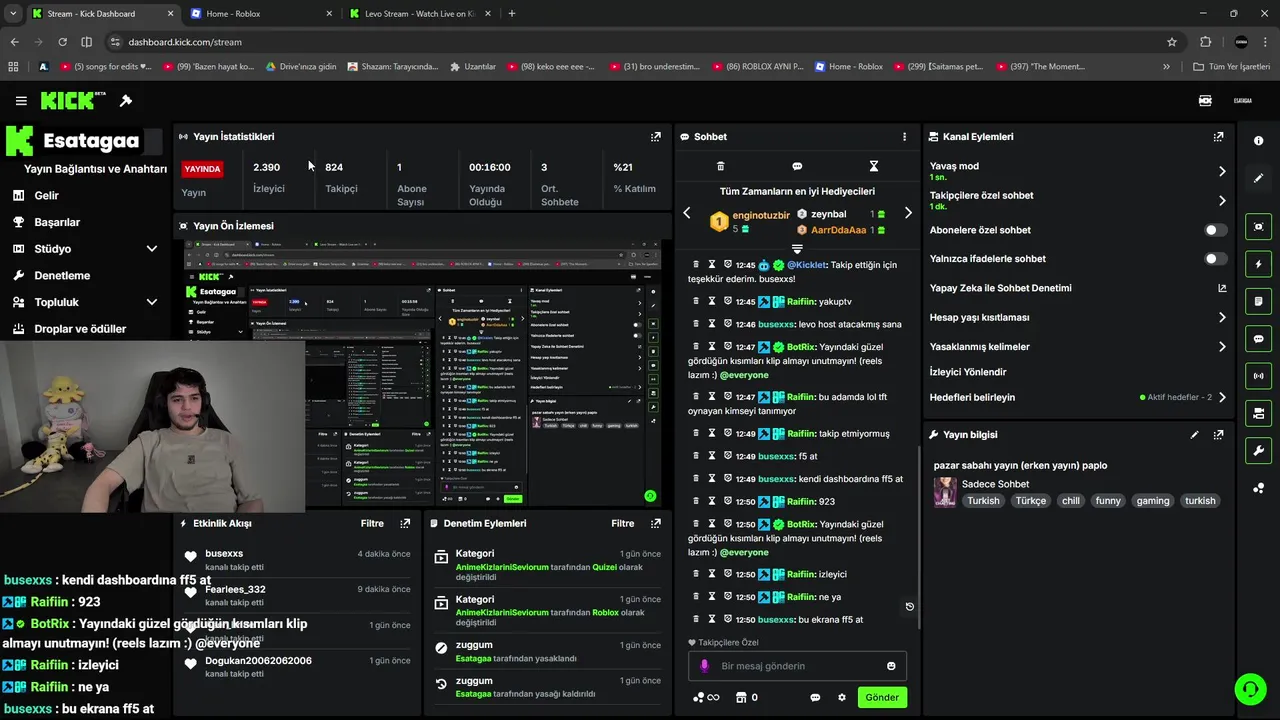Toggle Abonelere özel sohbet switch
Viewport: 1280px width, 720px height.
click(1215, 230)
